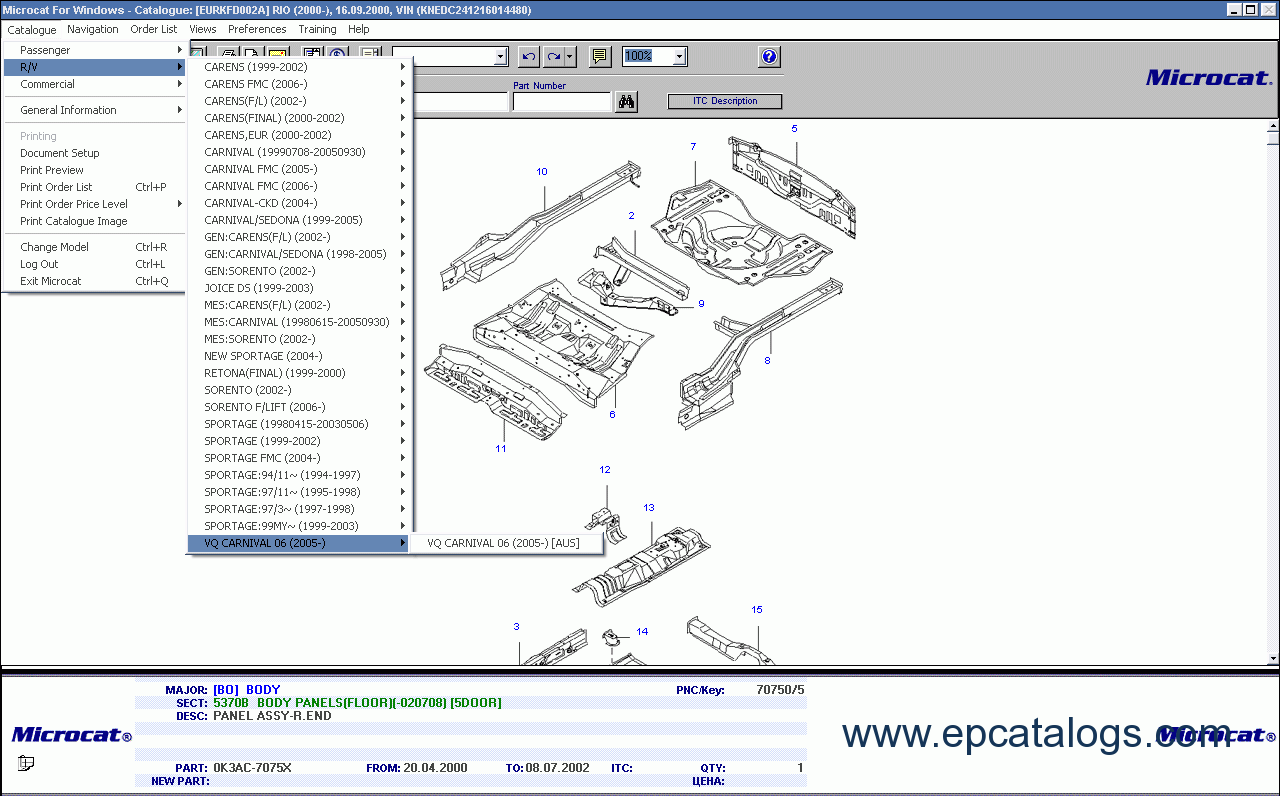1280x796 pixels.
Task: Open the Preferences menu
Action: point(257,29)
